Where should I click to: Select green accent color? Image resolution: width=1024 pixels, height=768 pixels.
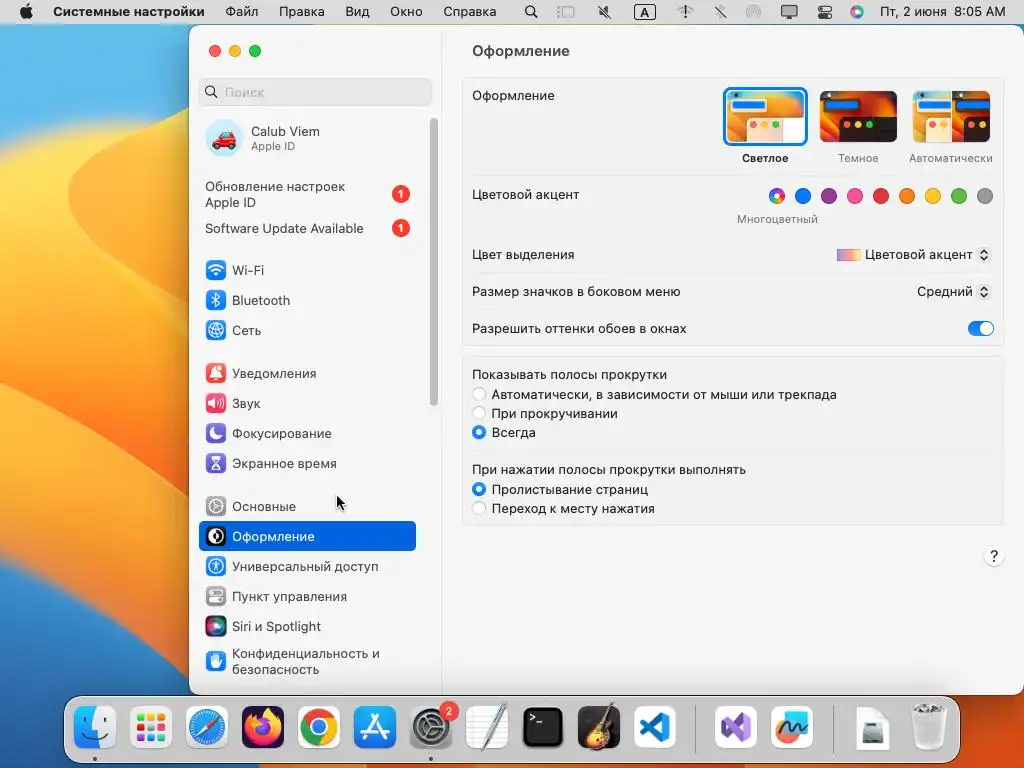tap(959, 196)
